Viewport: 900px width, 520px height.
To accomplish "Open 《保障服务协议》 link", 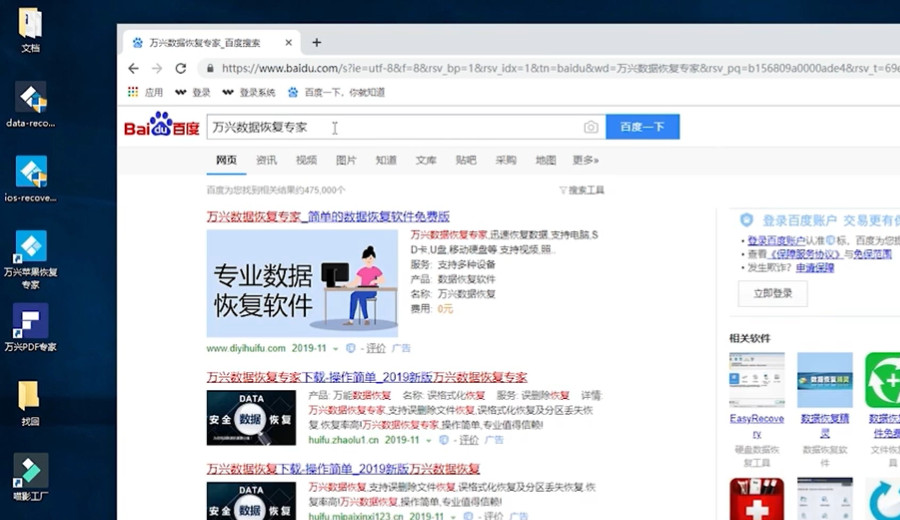I will [x=804, y=254].
